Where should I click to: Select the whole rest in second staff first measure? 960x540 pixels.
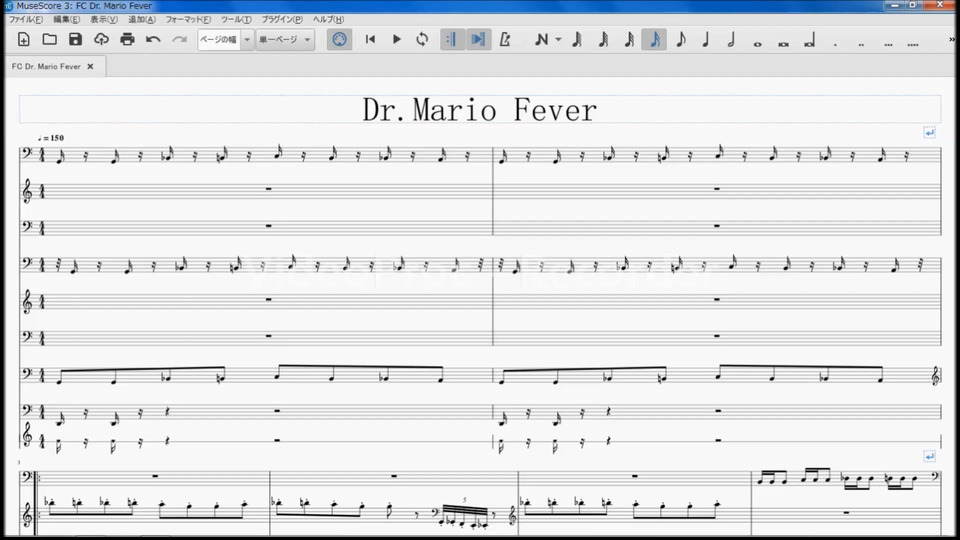click(x=268, y=189)
